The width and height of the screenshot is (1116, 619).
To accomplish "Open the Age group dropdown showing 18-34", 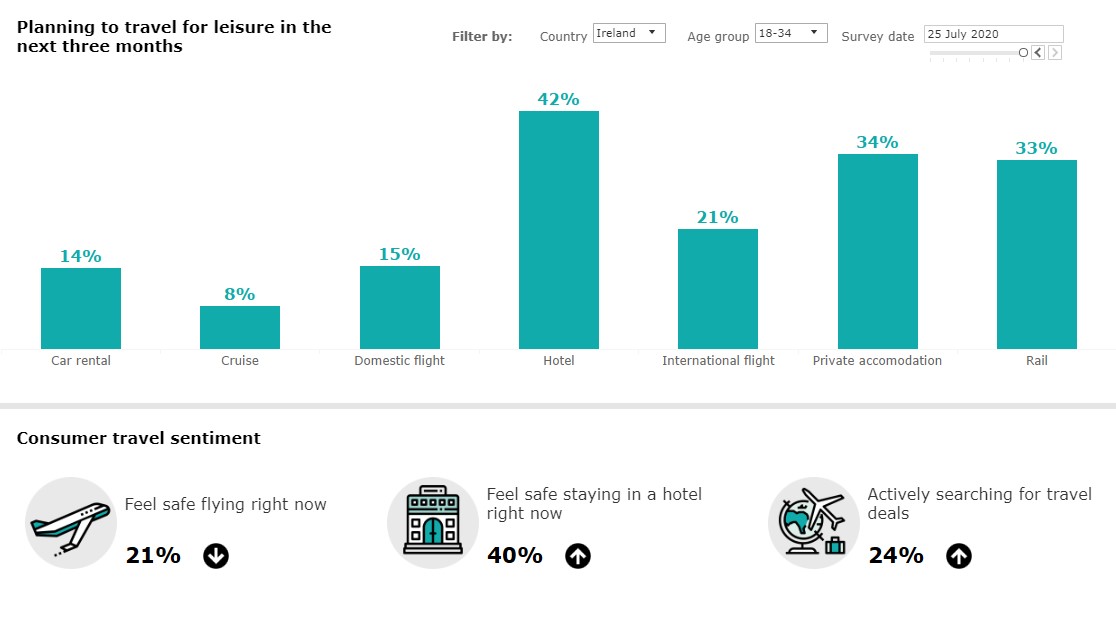I will click(x=791, y=34).
